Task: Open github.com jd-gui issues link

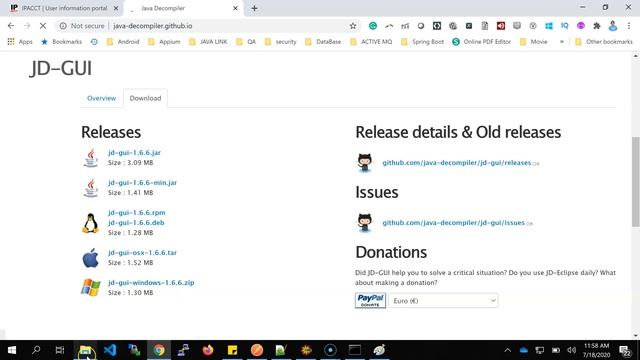Action: click(453, 222)
